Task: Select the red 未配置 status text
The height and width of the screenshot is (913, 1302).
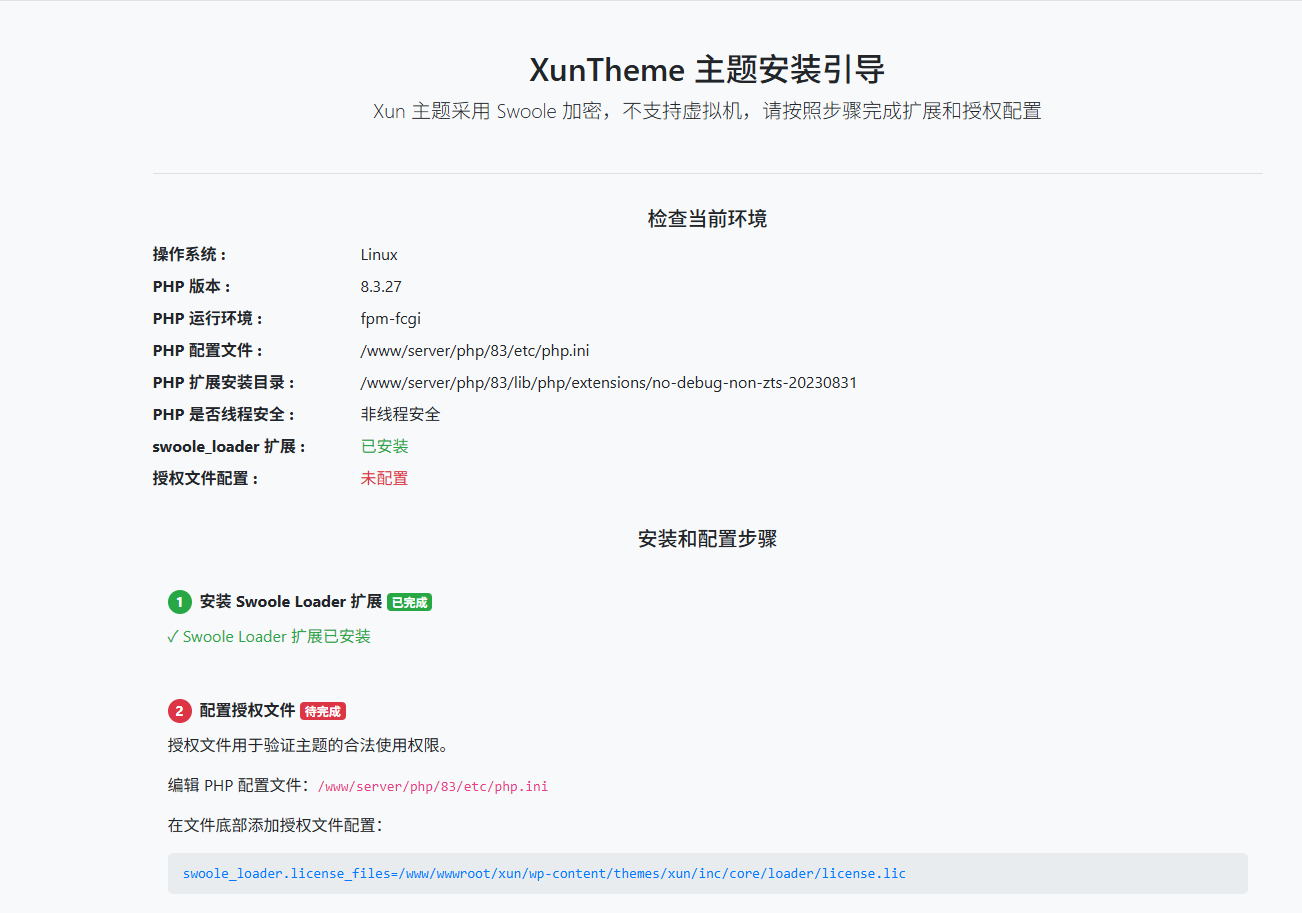Action: pyautogui.click(x=384, y=478)
